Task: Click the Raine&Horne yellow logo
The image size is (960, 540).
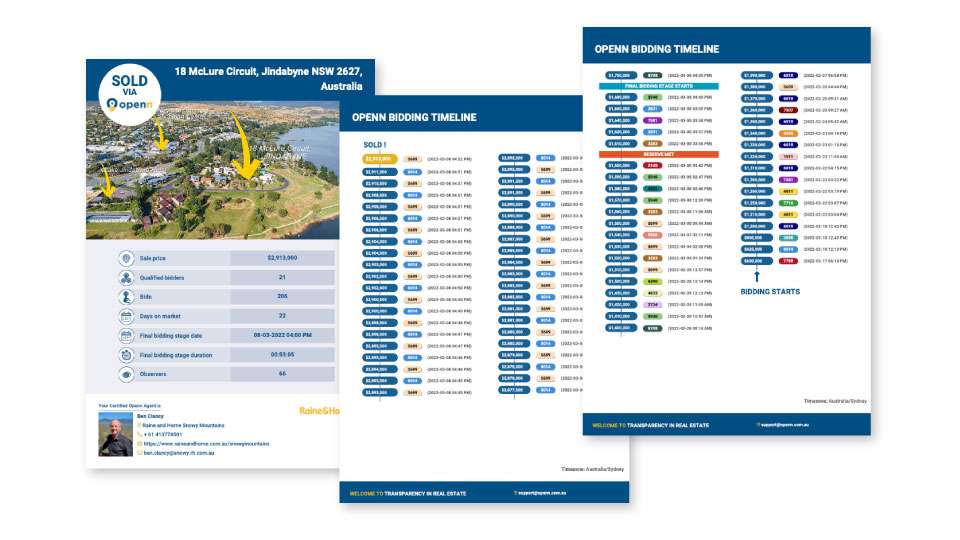Action: [x=319, y=411]
